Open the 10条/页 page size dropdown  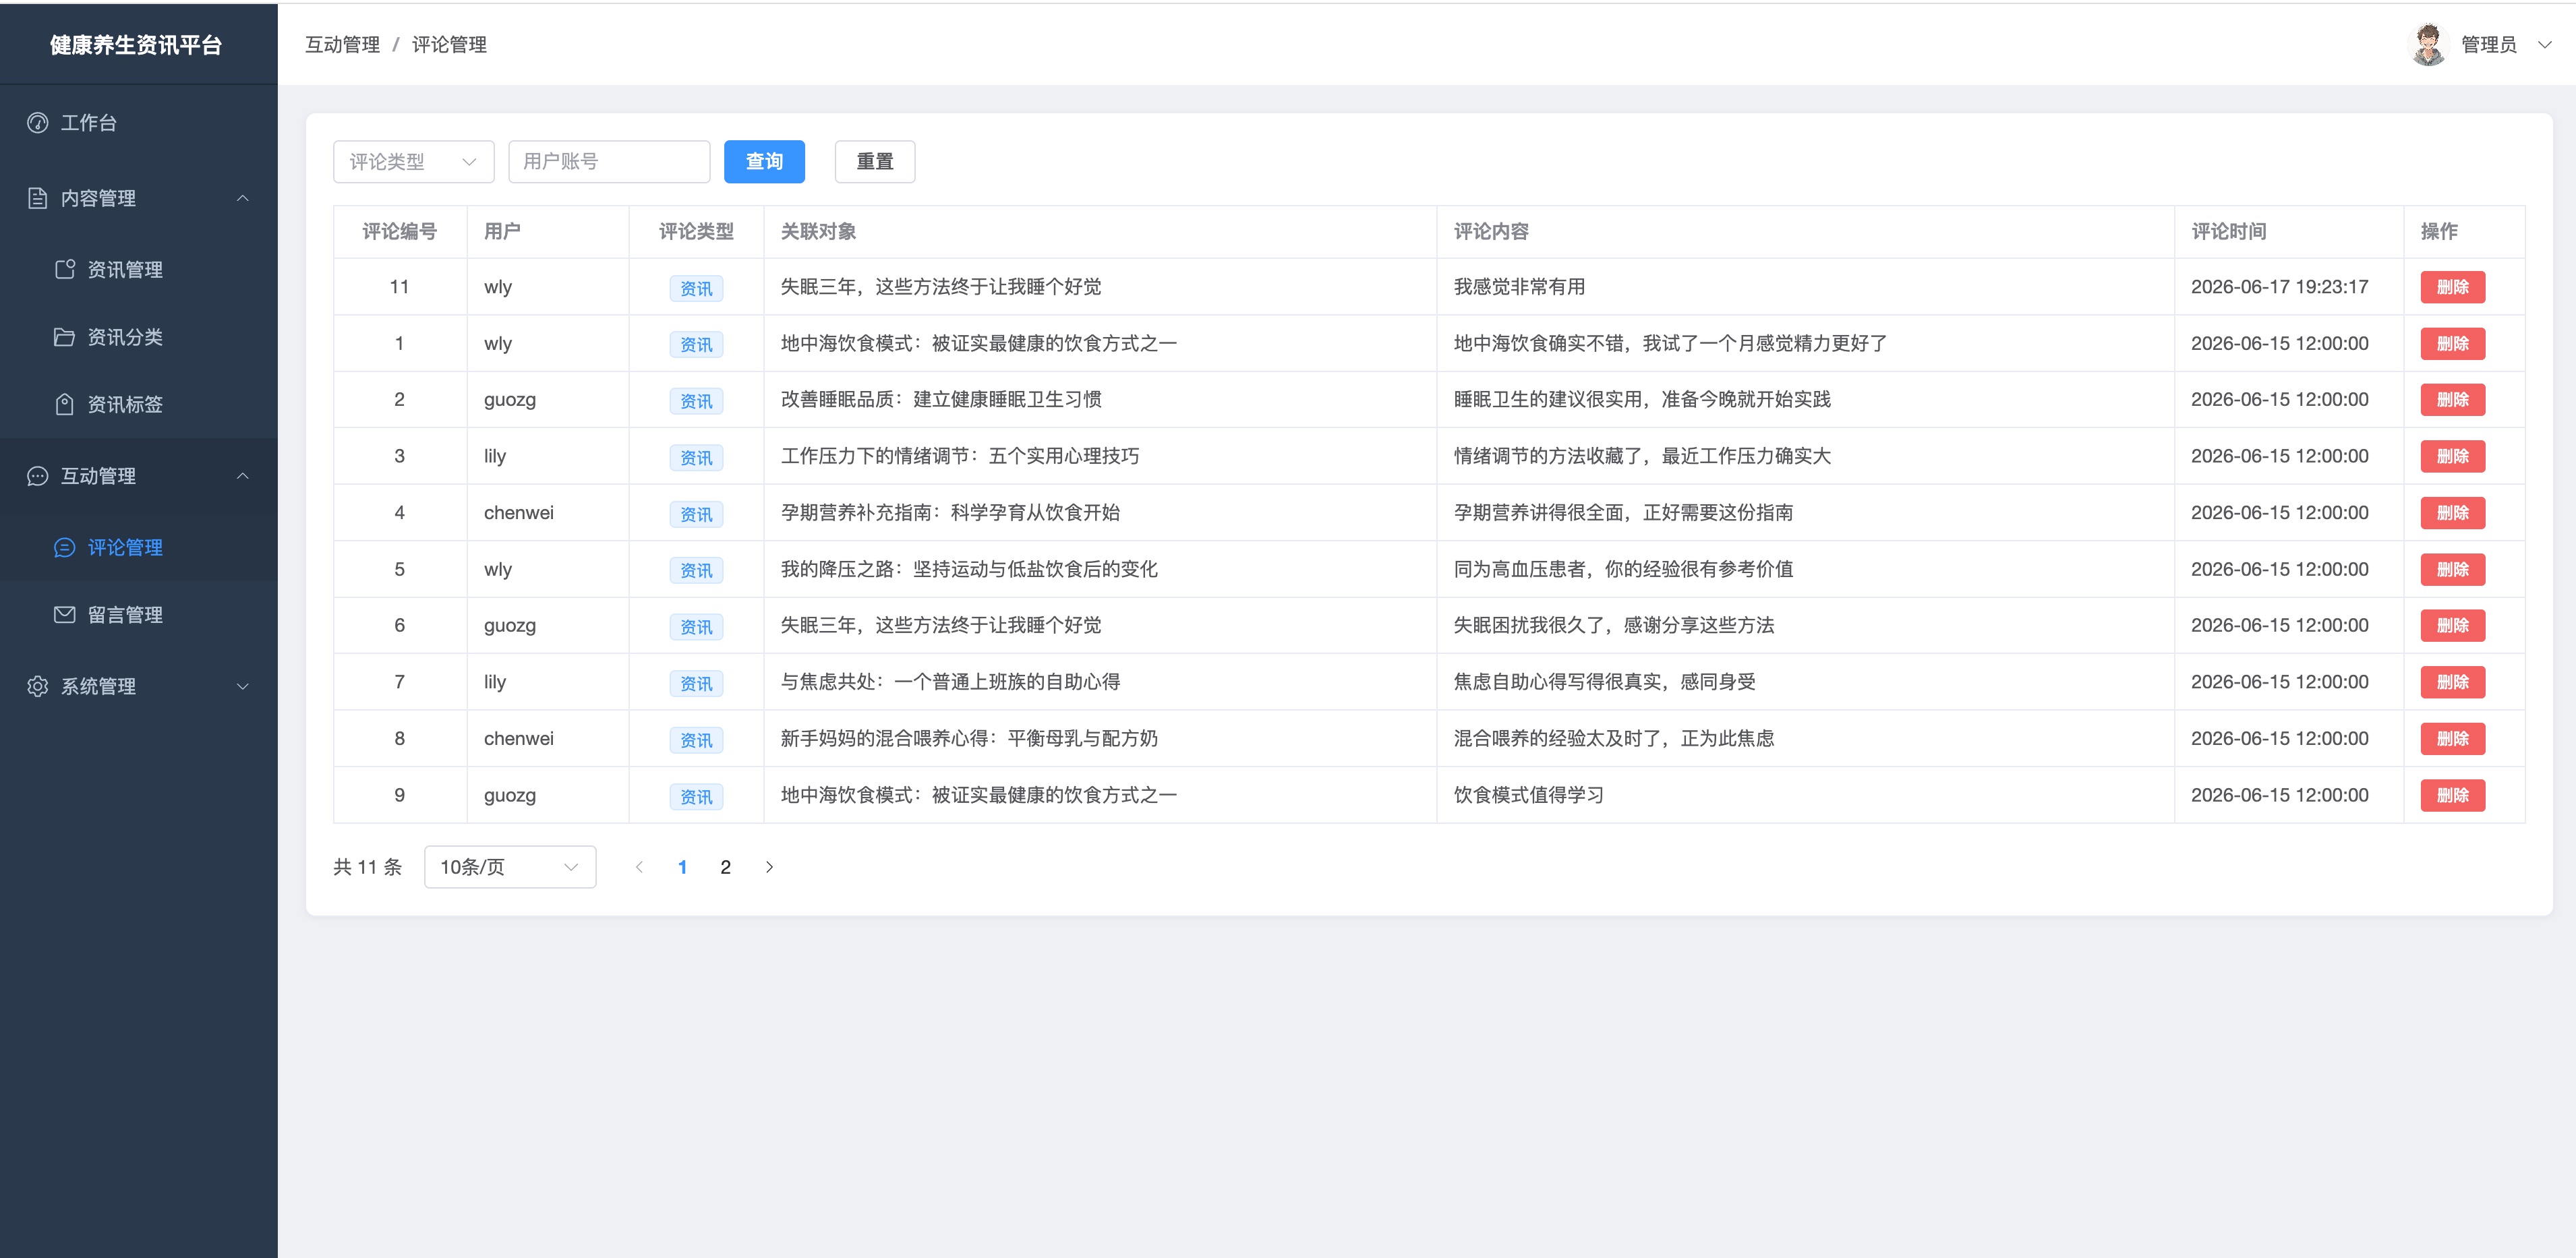pyautogui.click(x=510, y=867)
